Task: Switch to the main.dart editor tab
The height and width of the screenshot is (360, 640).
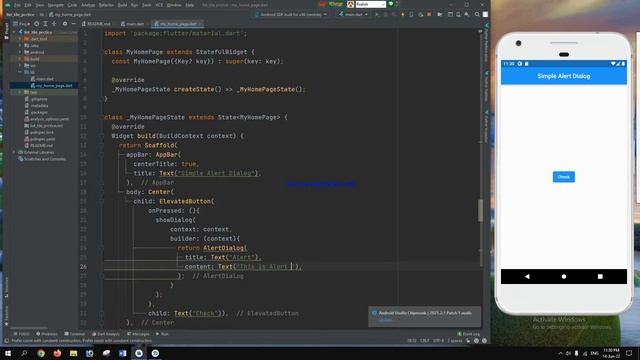Action: [x=133, y=24]
